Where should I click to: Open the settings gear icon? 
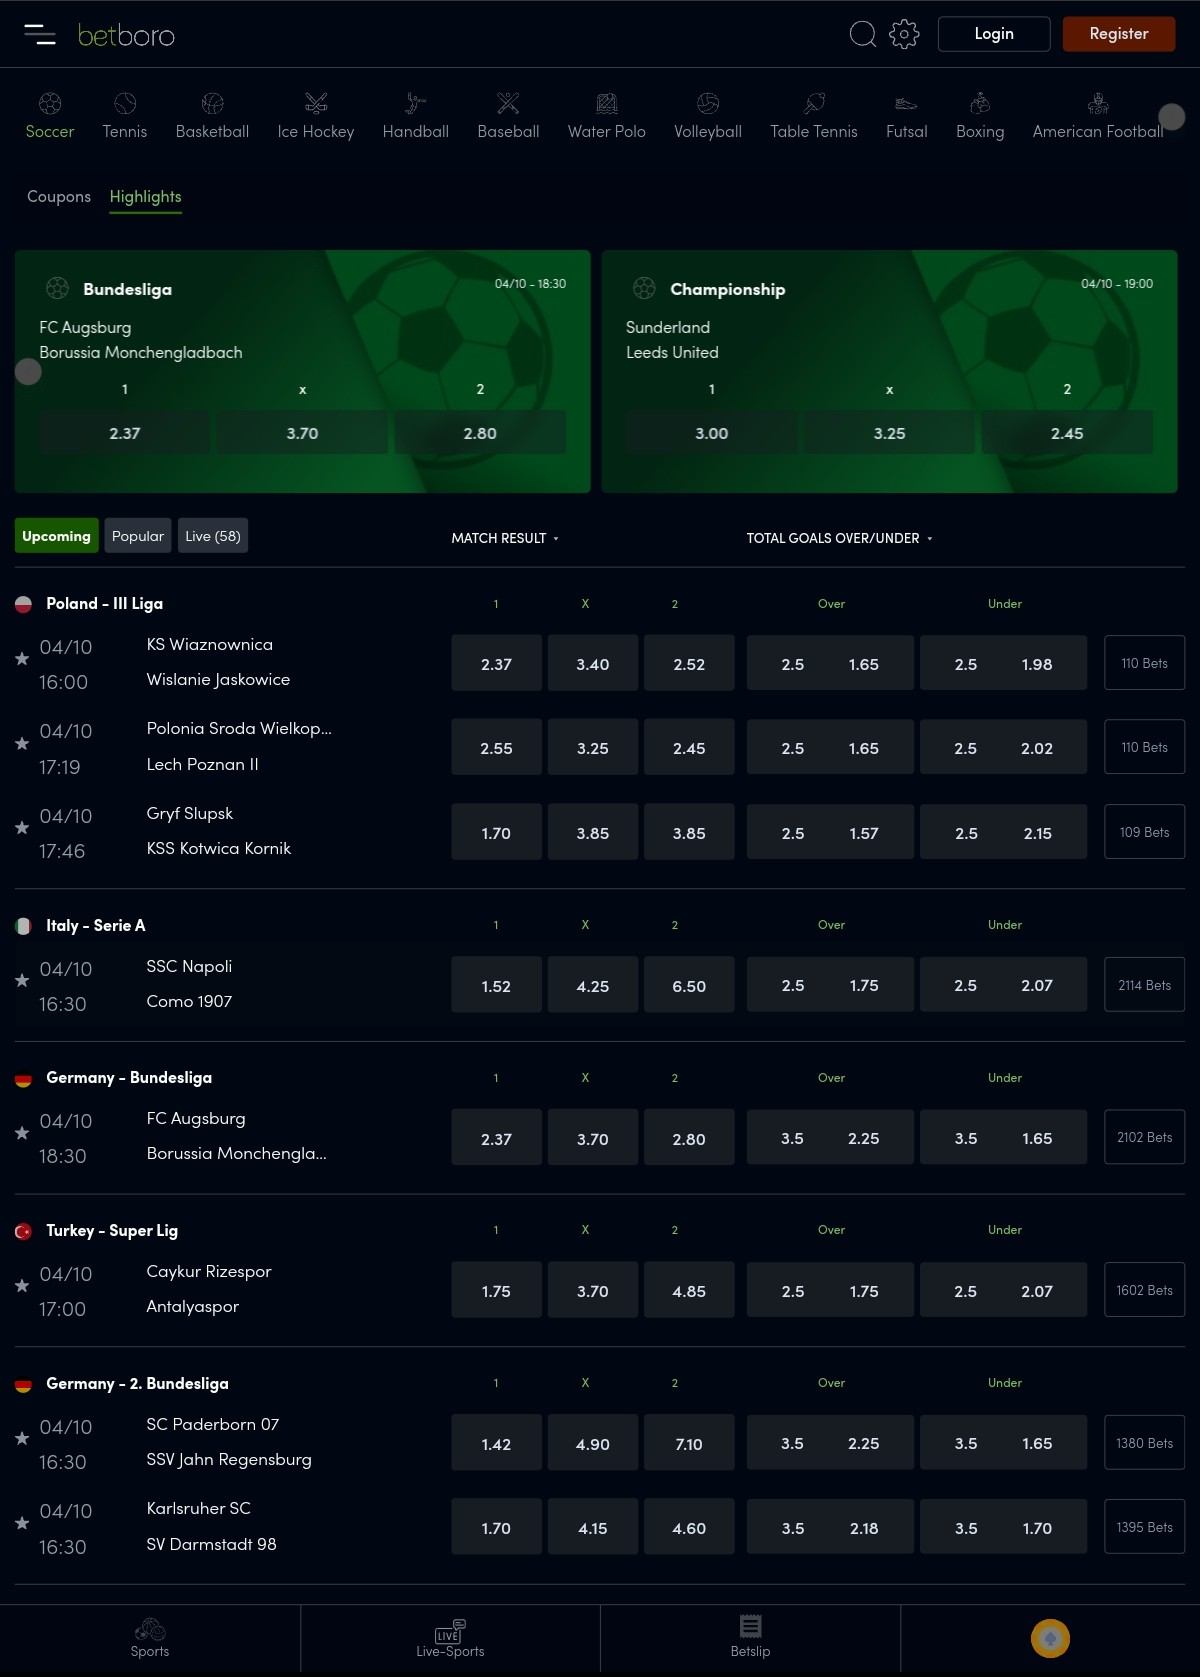[x=904, y=34]
